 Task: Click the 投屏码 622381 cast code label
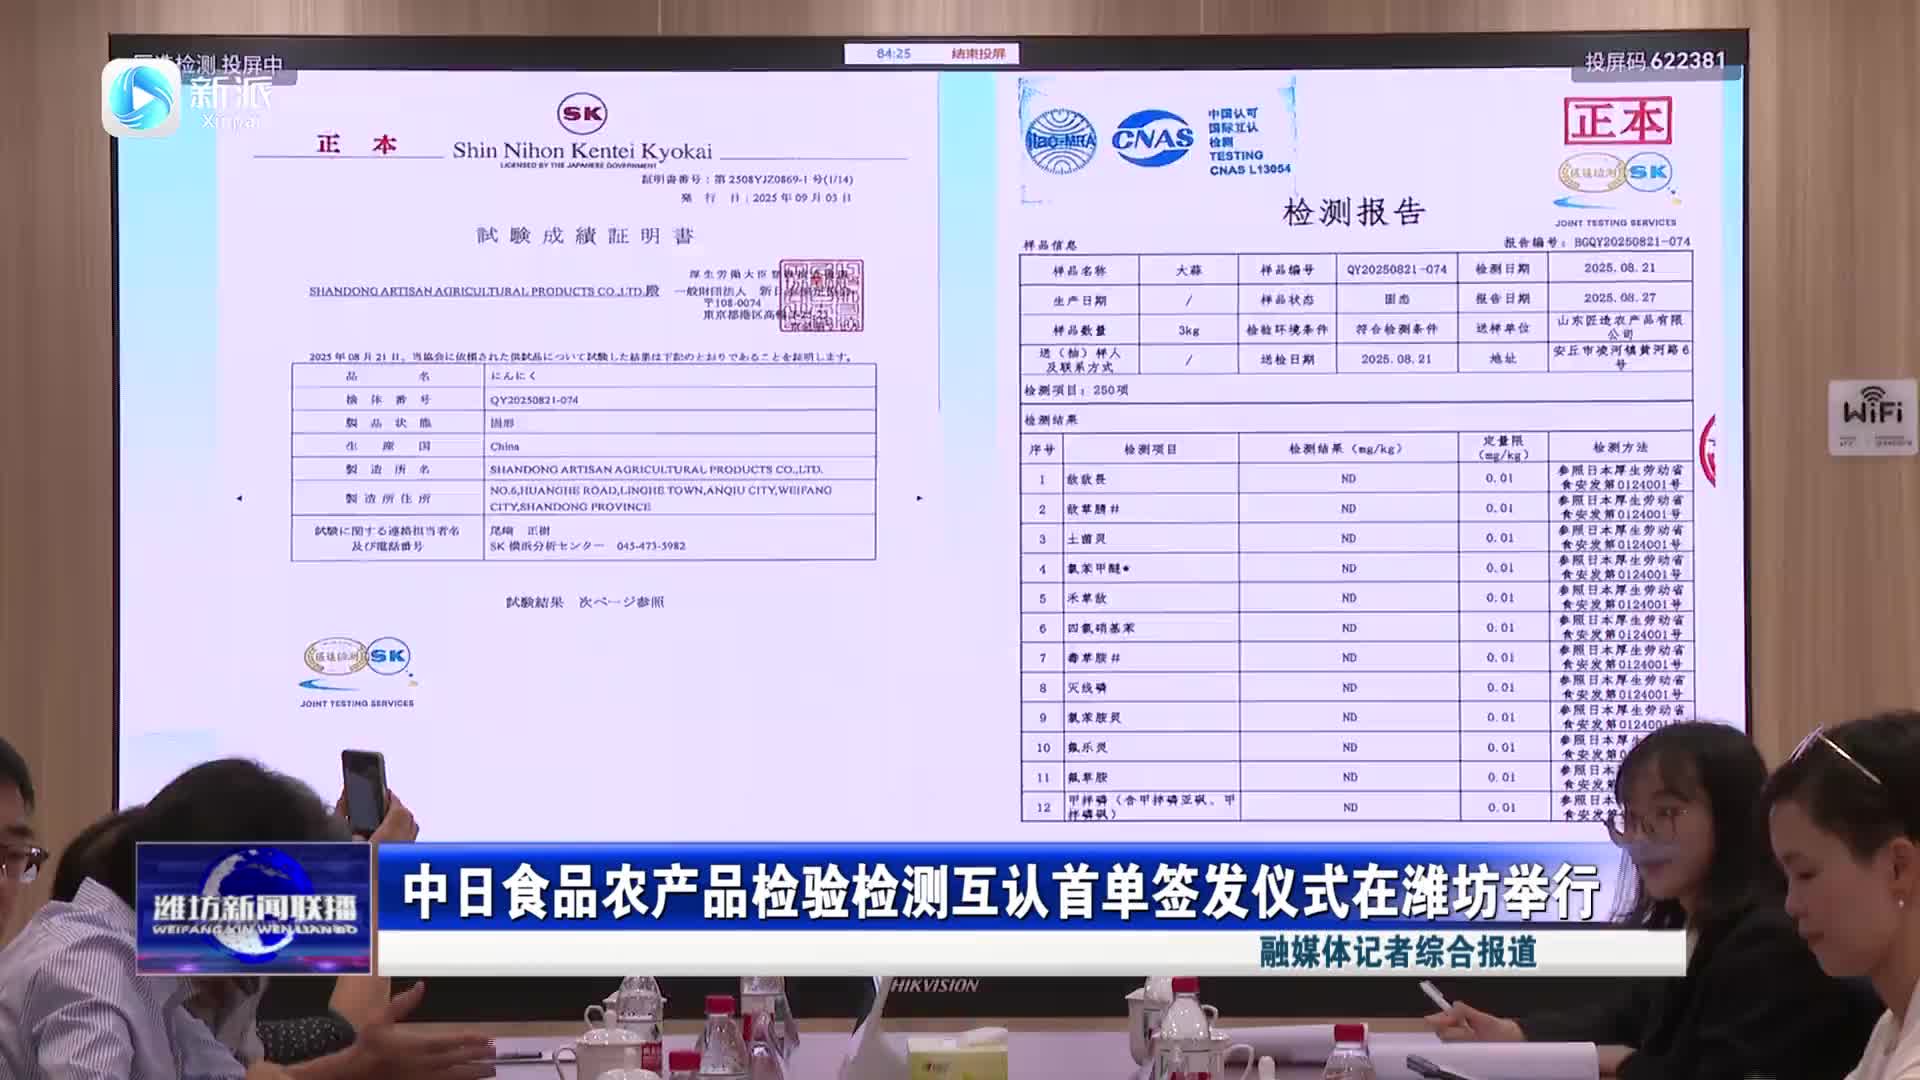point(1655,61)
